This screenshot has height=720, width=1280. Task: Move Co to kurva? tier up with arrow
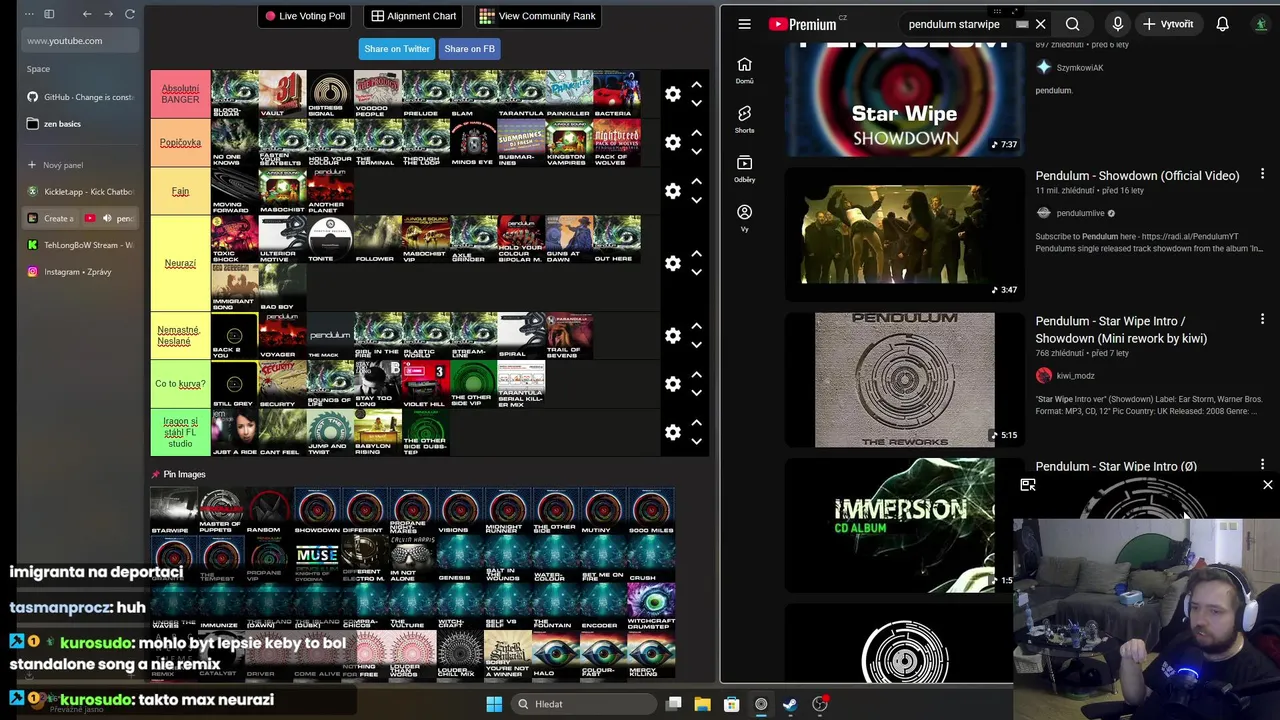coord(696,375)
